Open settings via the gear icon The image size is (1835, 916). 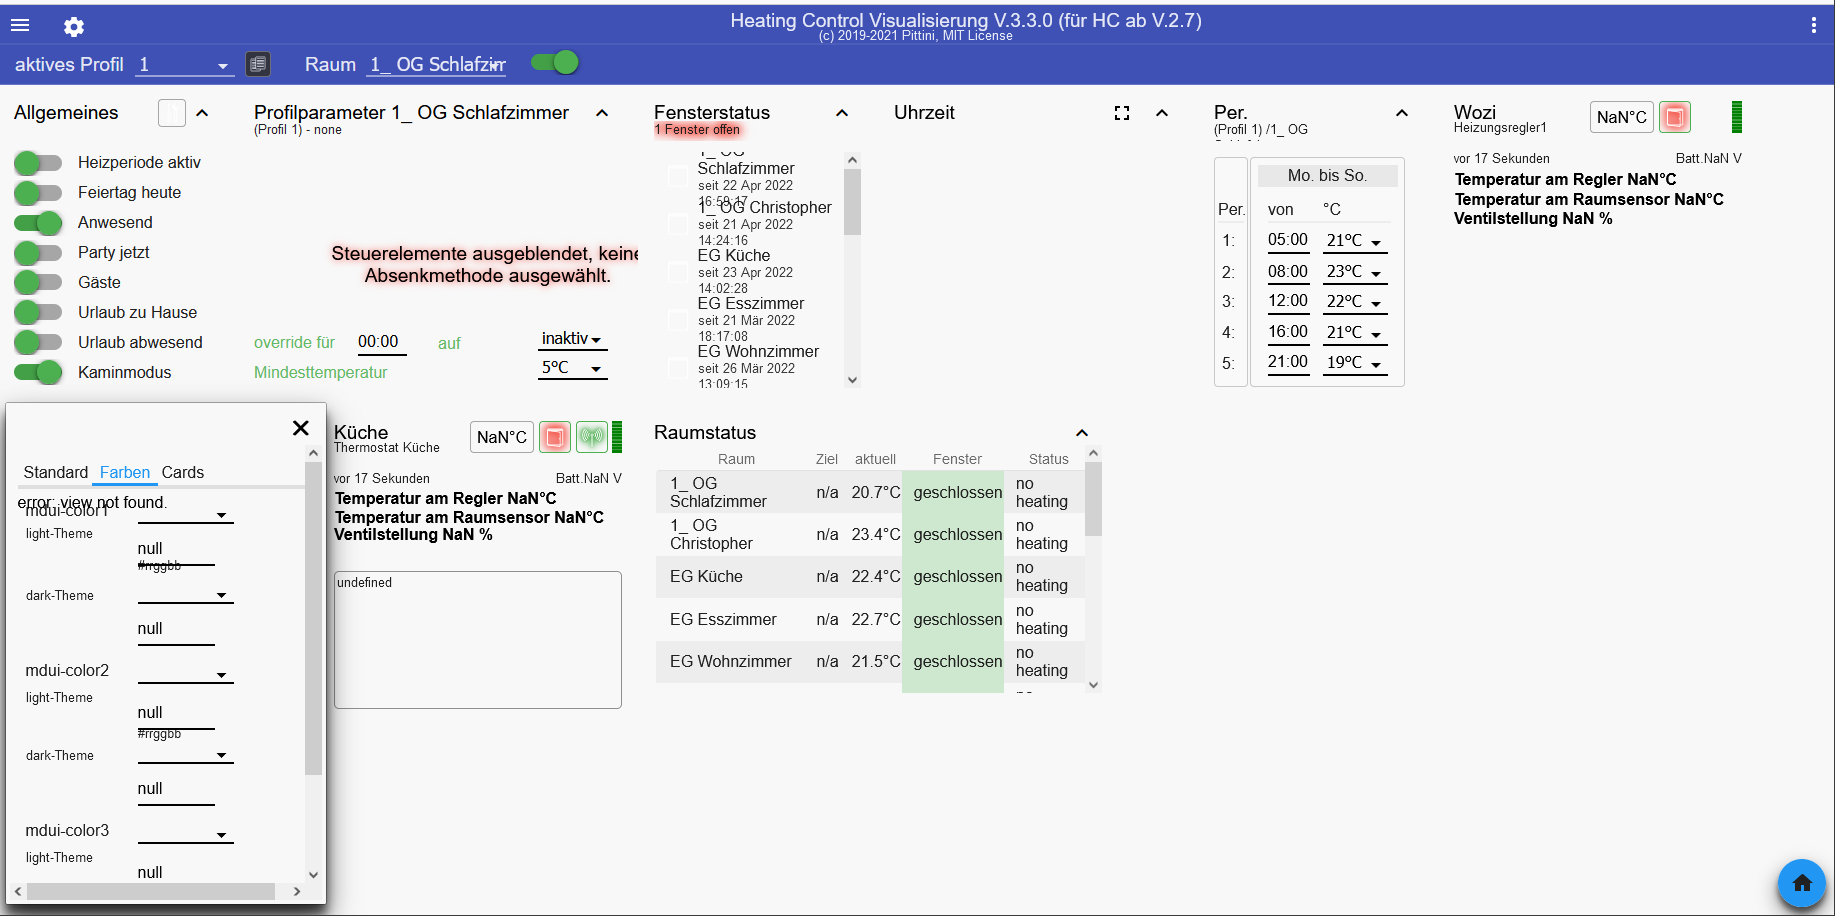(74, 27)
